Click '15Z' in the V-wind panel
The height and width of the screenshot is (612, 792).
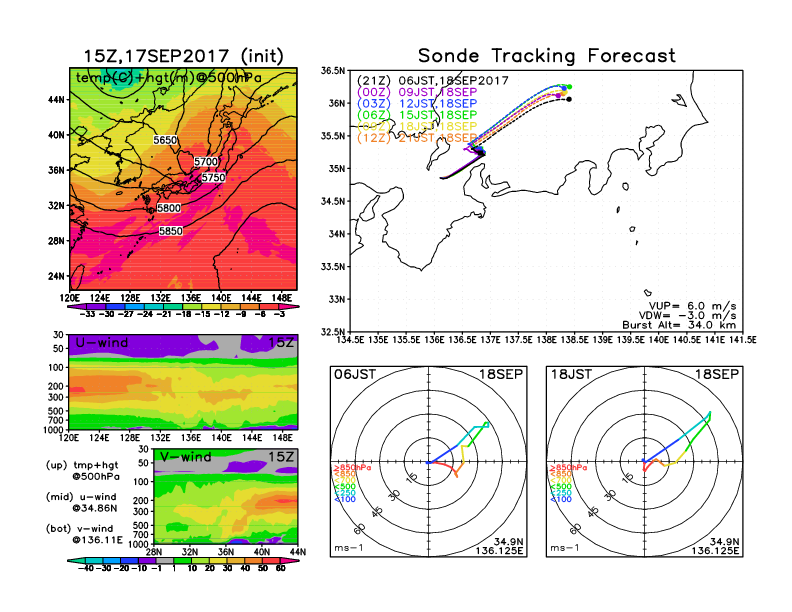tap(280, 457)
